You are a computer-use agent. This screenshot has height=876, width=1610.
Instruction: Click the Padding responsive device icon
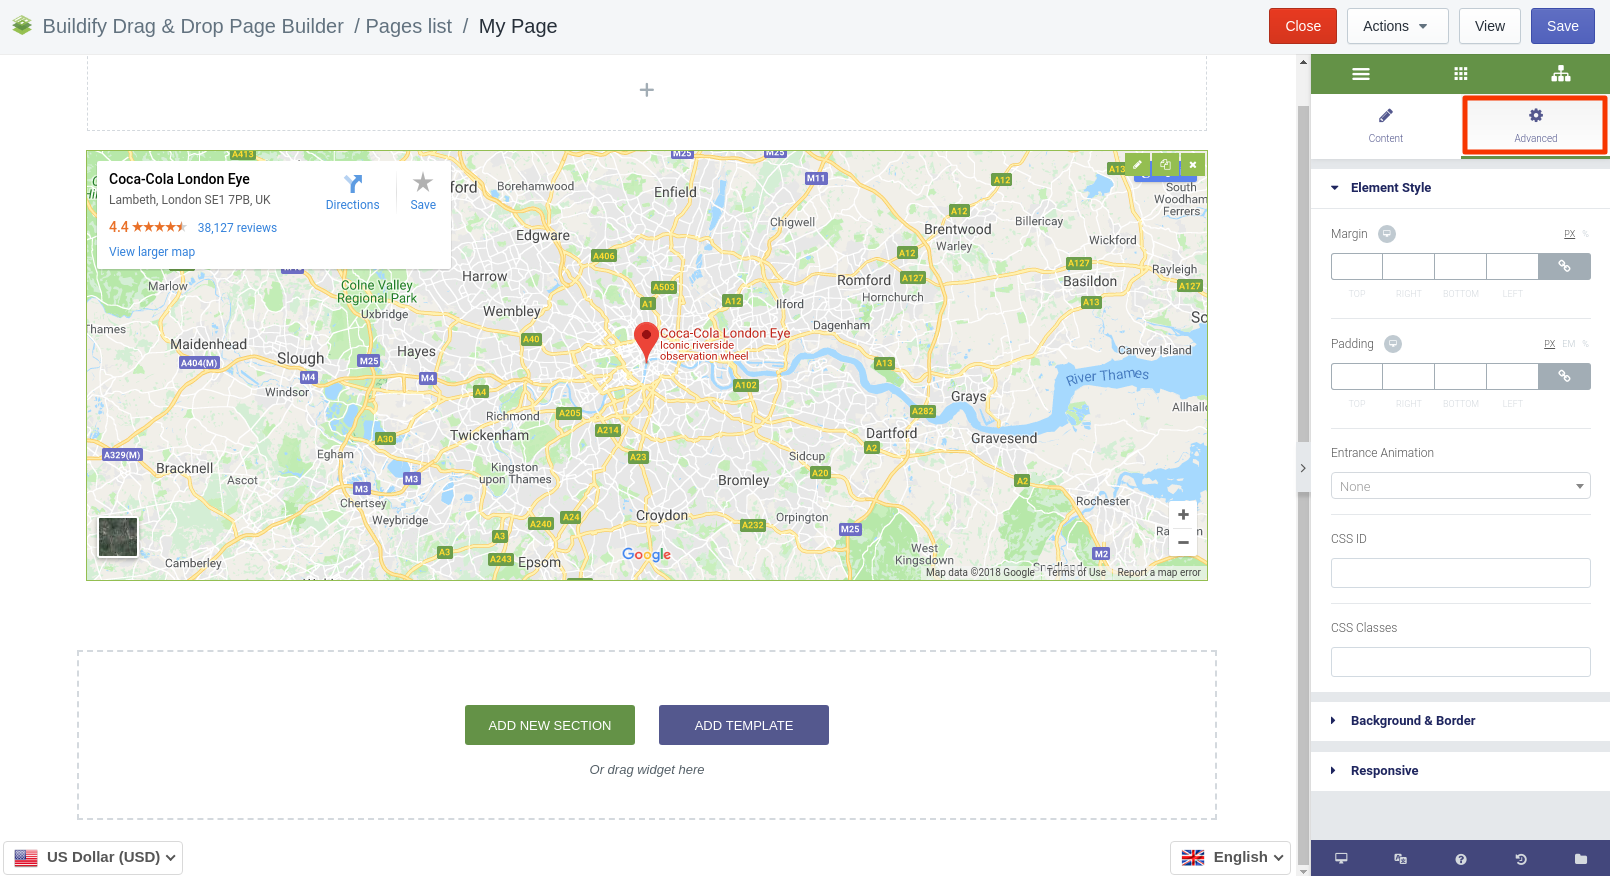(1393, 344)
